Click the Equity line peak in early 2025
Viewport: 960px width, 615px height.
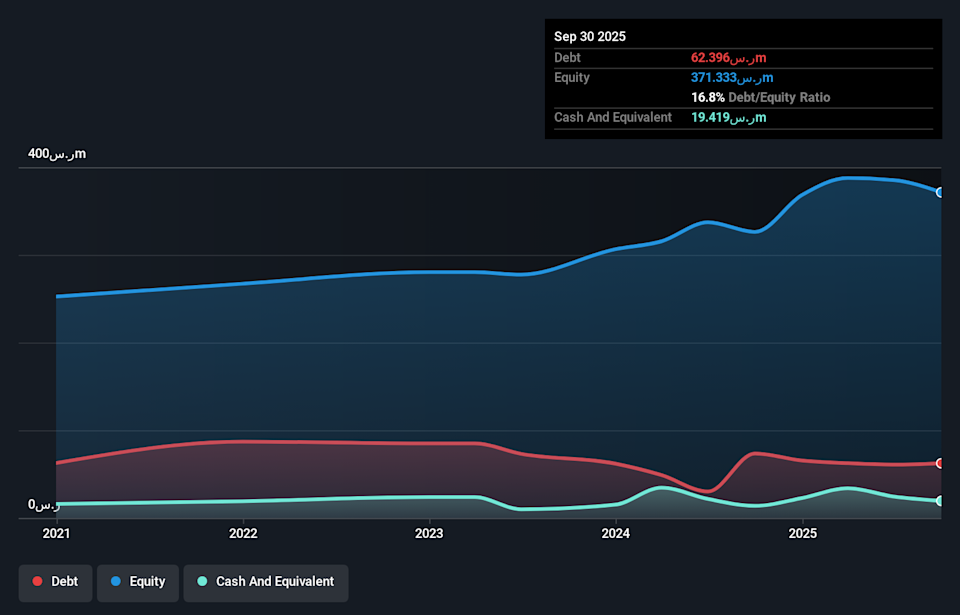point(850,178)
